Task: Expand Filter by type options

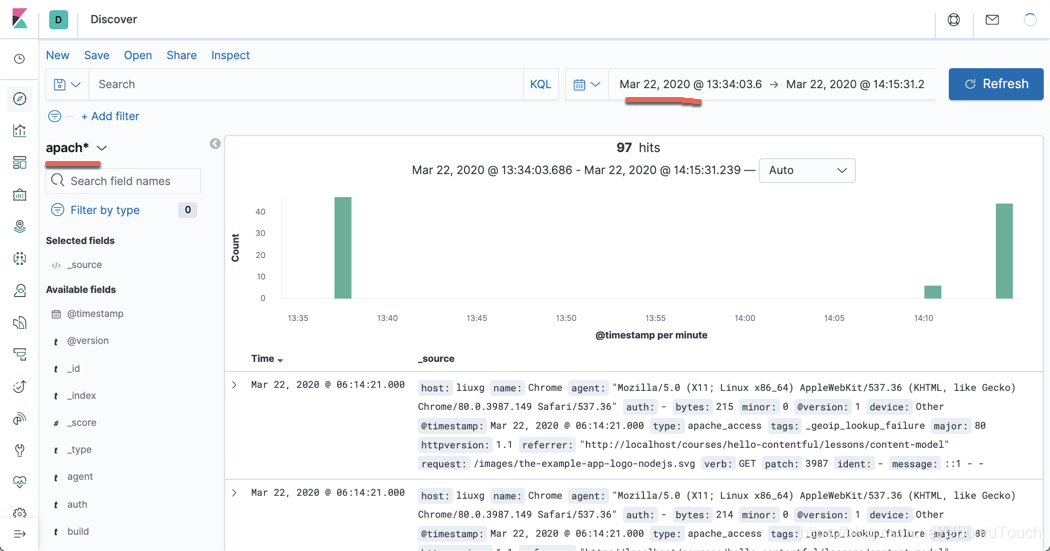Action: click(x=123, y=210)
